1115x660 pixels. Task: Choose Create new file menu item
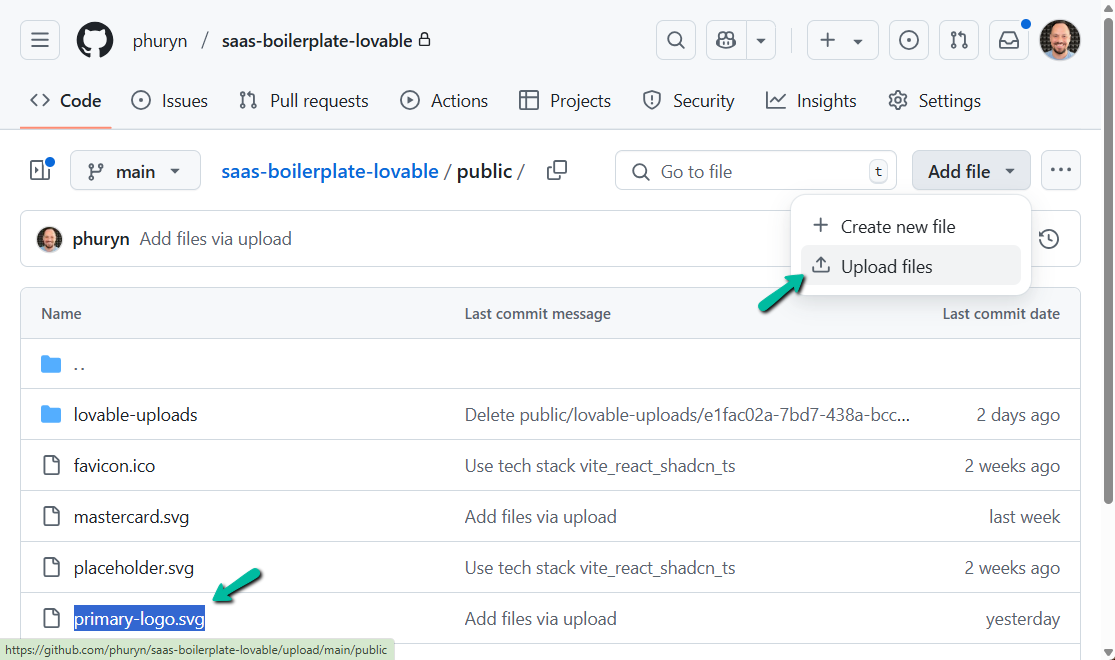911,226
